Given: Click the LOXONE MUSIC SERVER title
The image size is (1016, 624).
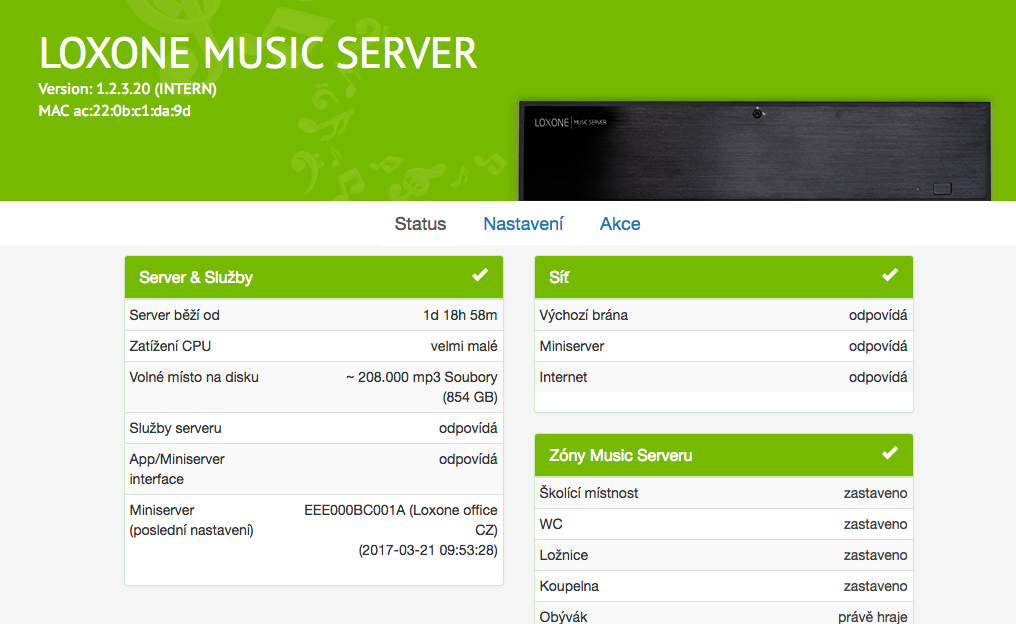Looking at the screenshot, I should pos(258,54).
